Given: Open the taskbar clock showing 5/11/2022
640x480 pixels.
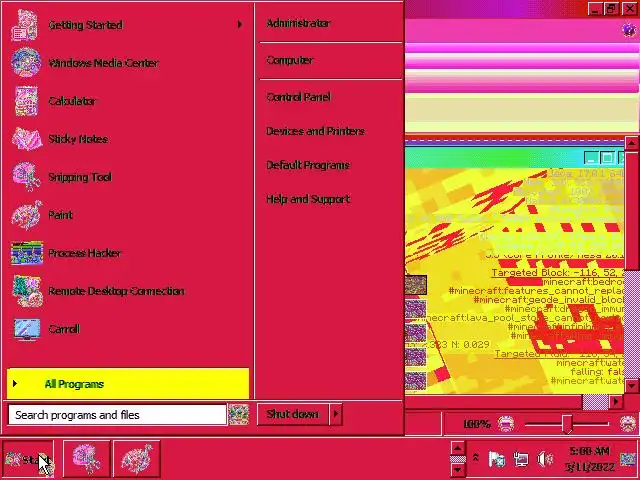Looking at the screenshot, I should tap(589, 459).
